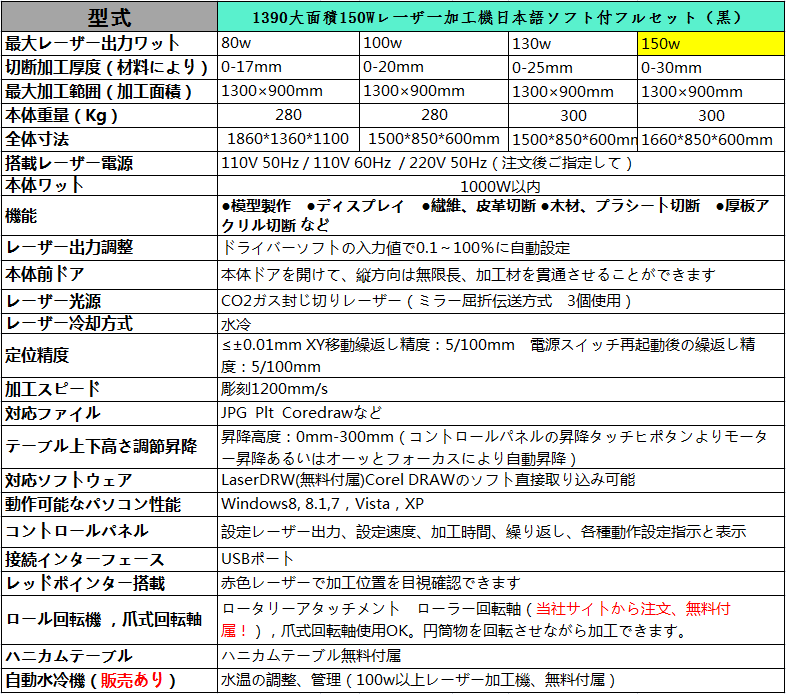Select the '機能' row label

(109, 216)
